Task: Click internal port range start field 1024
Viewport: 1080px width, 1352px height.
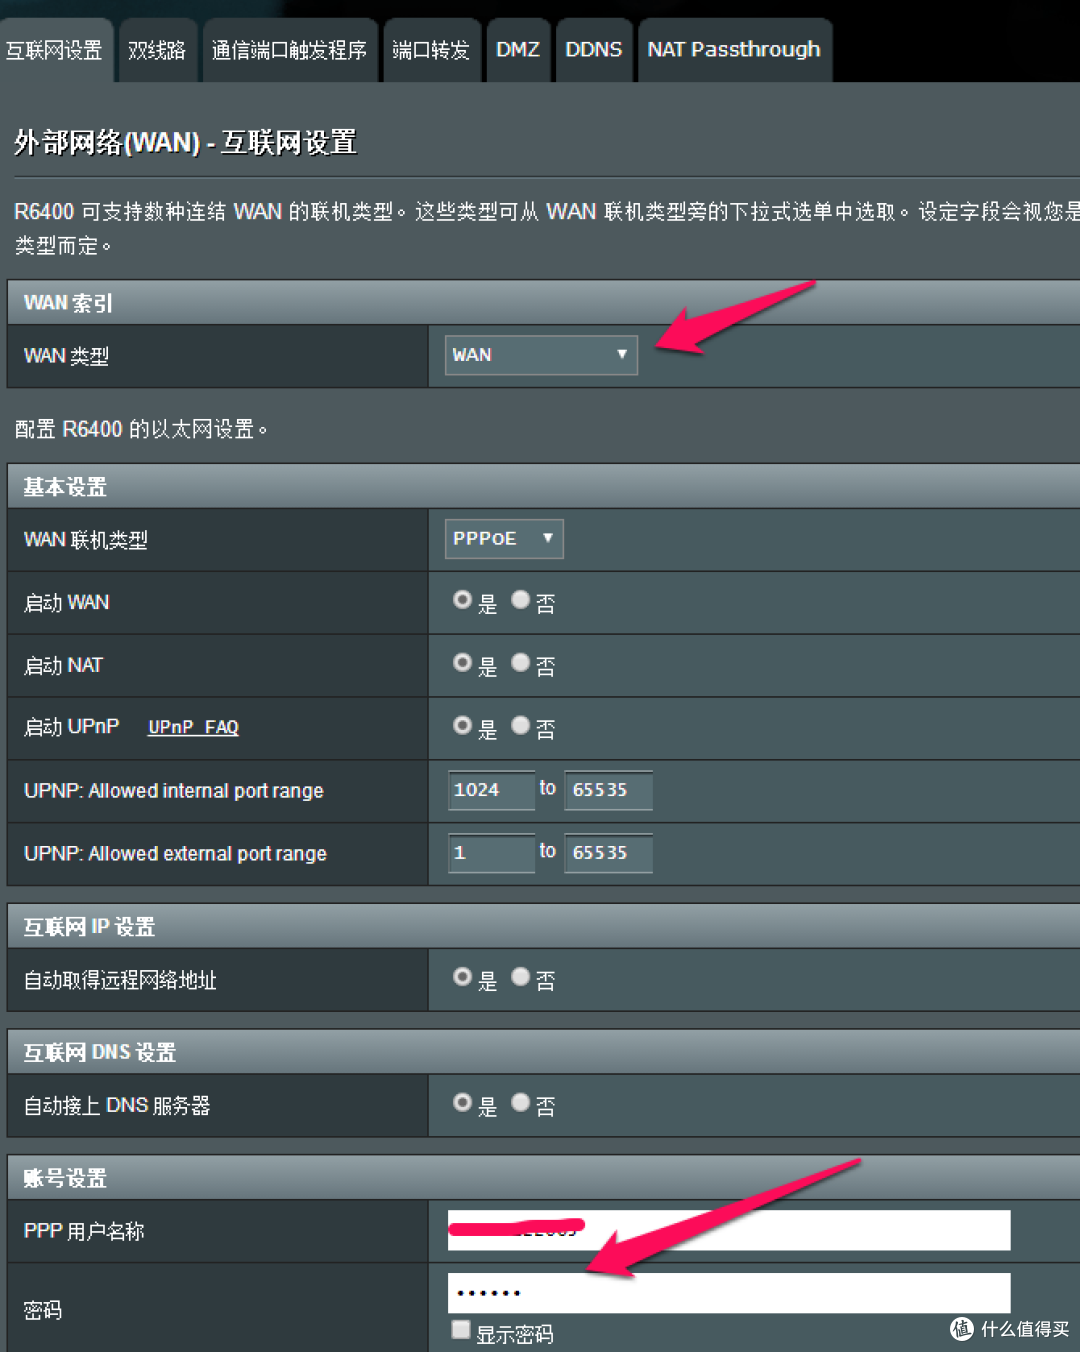Action: (x=490, y=790)
